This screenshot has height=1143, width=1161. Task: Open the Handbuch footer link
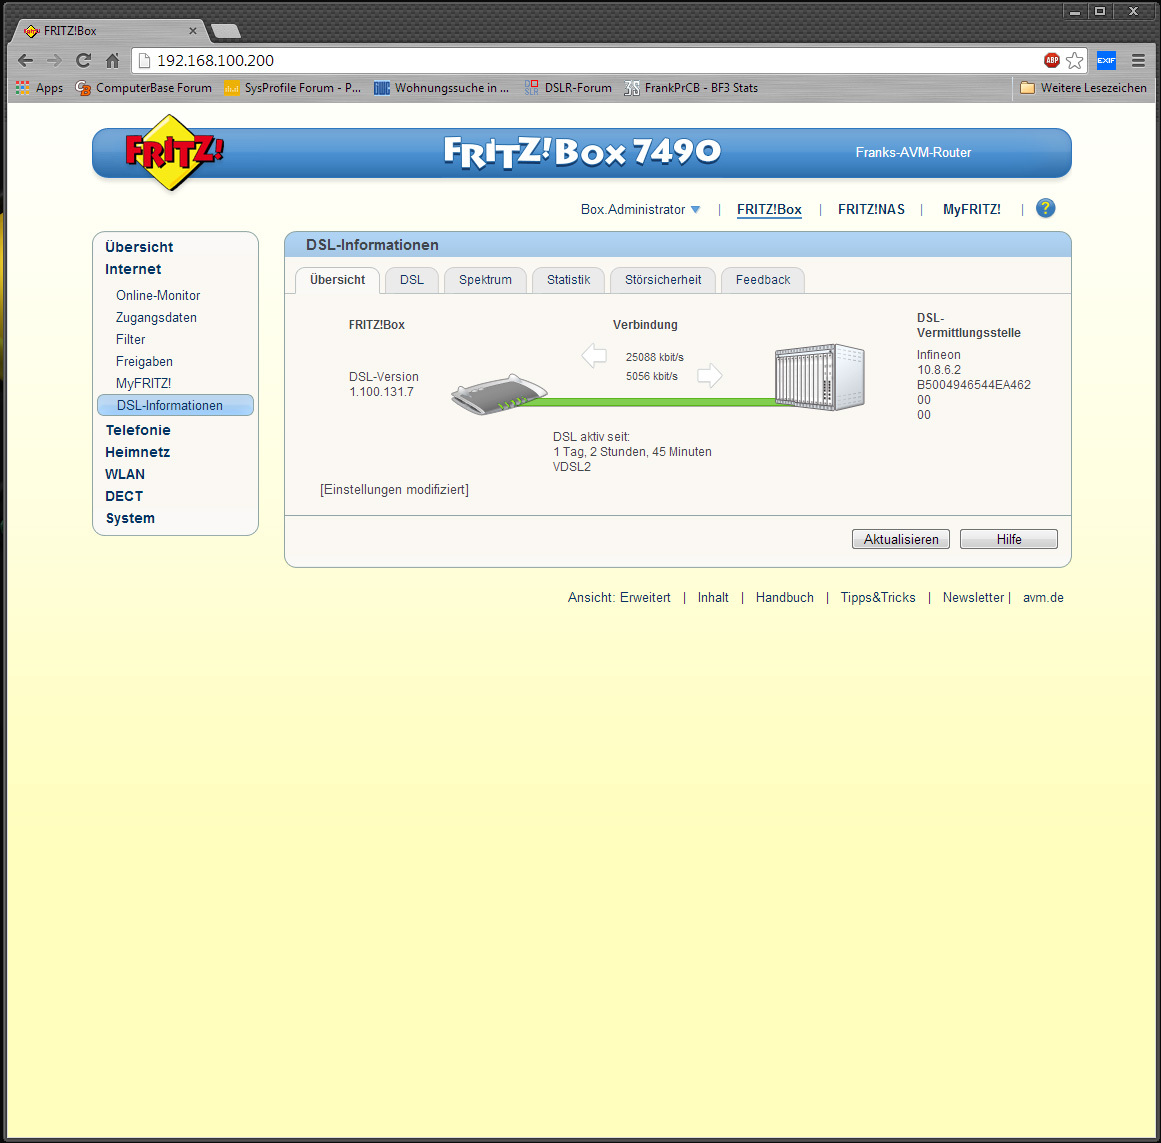coord(784,598)
